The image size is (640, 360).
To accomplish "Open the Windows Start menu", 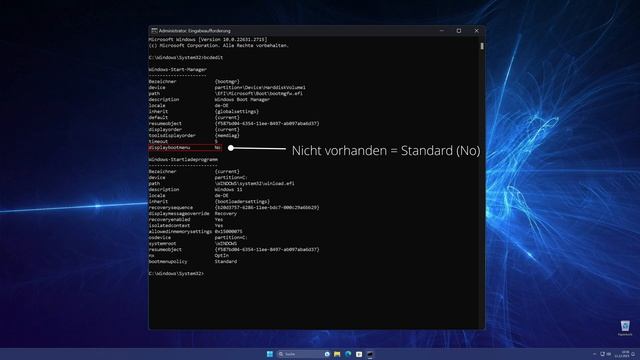I will tap(270, 354).
